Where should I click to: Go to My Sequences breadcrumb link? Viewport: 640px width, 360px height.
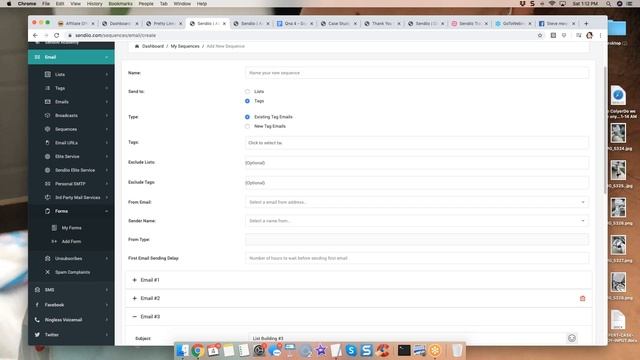tap(185, 46)
